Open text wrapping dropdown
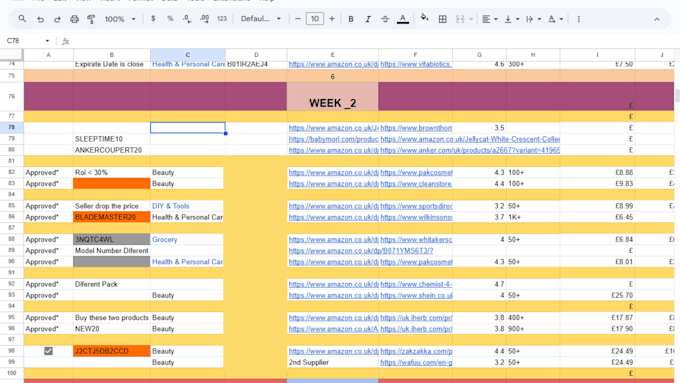 [533, 19]
